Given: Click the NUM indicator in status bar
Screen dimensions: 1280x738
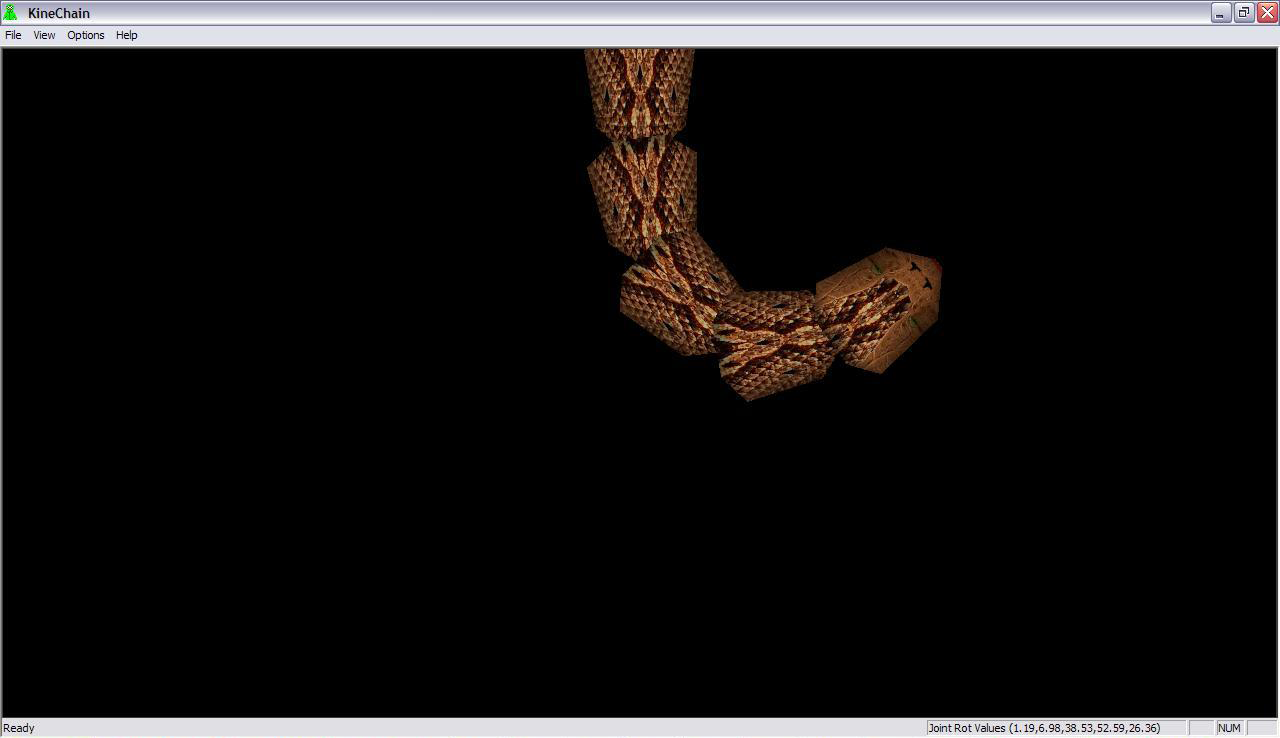Looking at the screenshot, I should (x=1229, y=728).
